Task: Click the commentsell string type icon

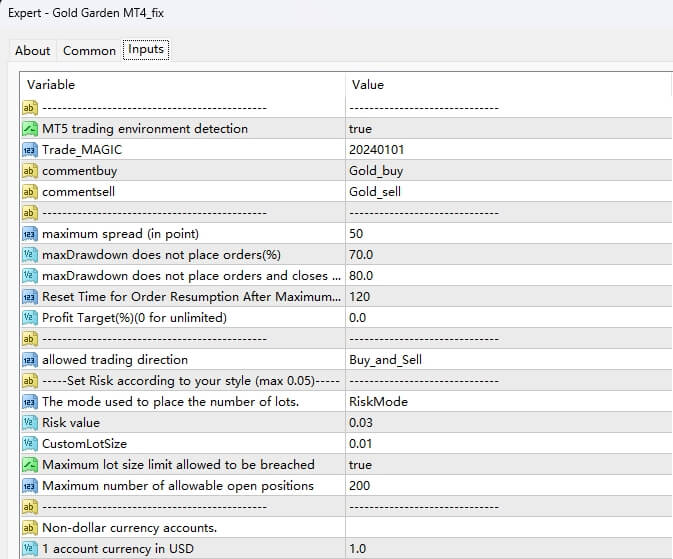Action: [30, 191]
